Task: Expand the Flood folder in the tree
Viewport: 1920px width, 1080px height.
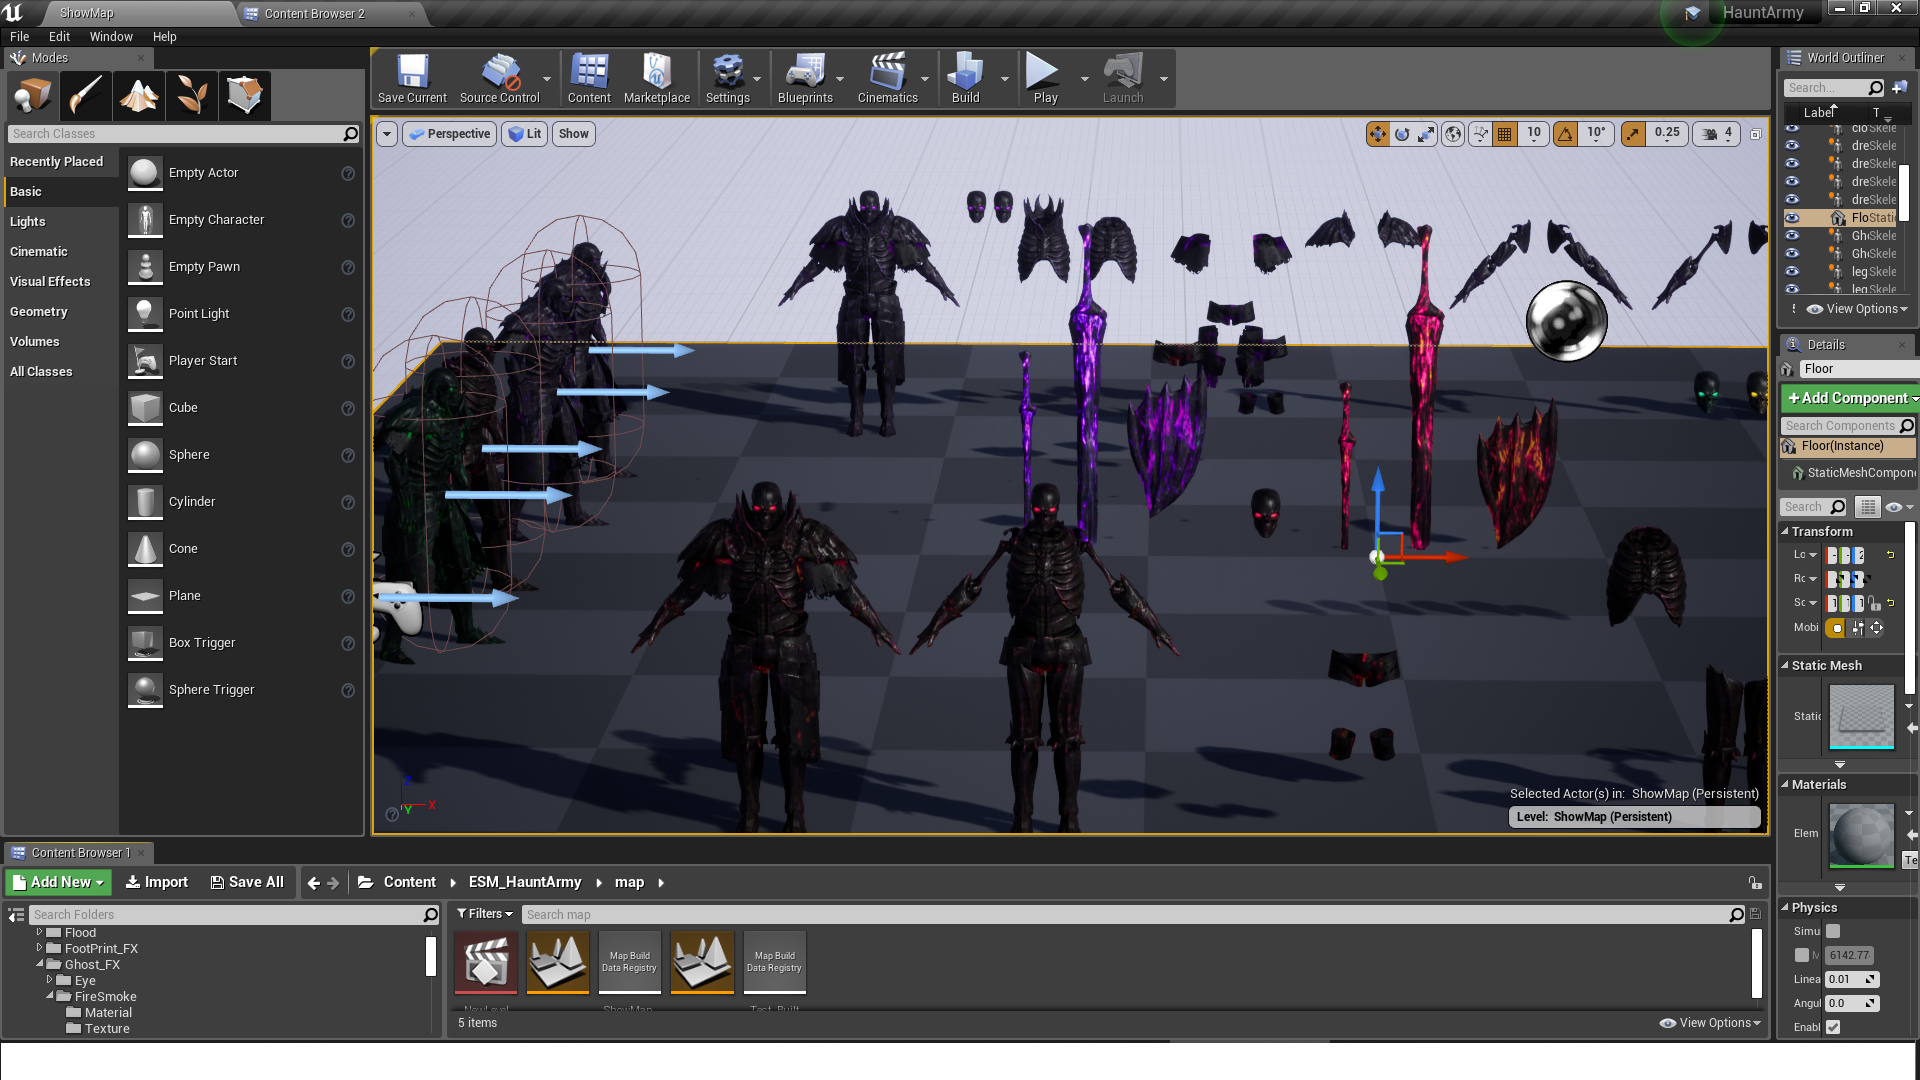Action: [39, 932]
